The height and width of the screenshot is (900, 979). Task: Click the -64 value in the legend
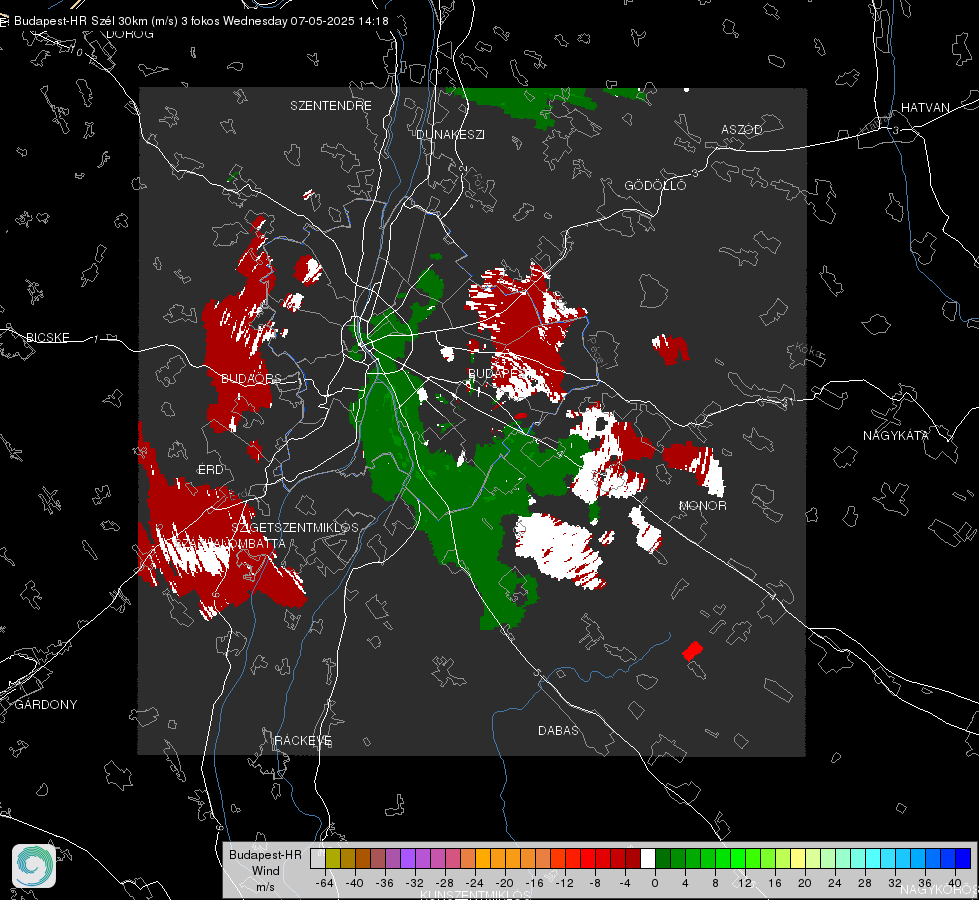click(324, 883)
